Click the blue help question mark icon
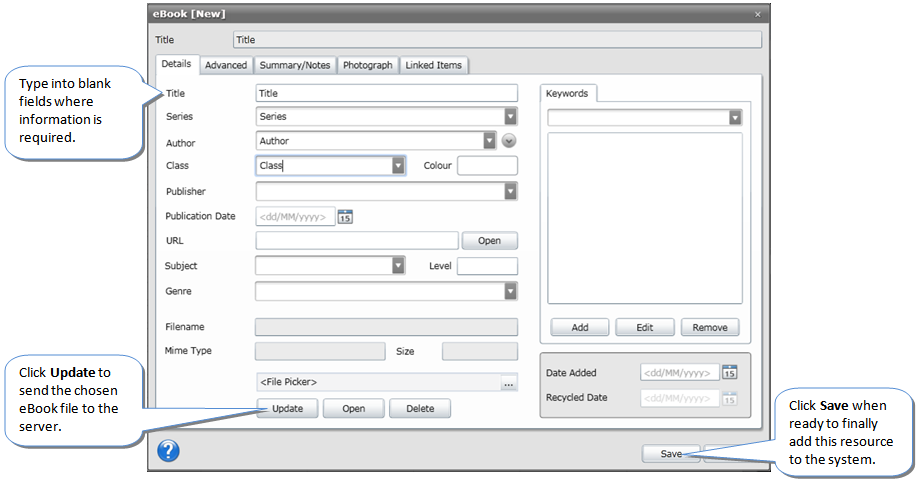918x481 pixels. 169,451
